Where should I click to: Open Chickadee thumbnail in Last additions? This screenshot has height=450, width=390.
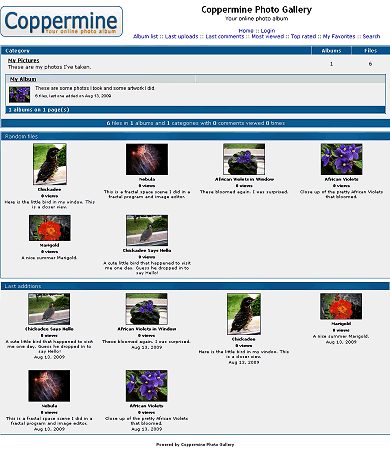pyautogui.click(x=244, y=314)
